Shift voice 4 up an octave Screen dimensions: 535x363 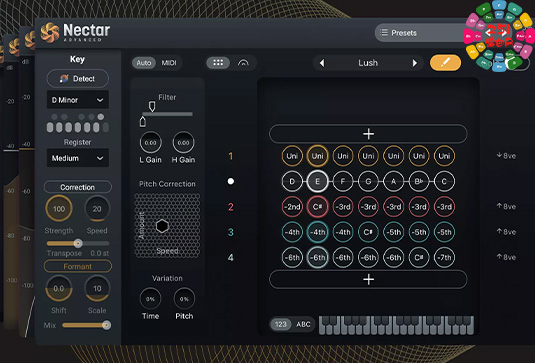pyautogui.click(x=506, y=257)
